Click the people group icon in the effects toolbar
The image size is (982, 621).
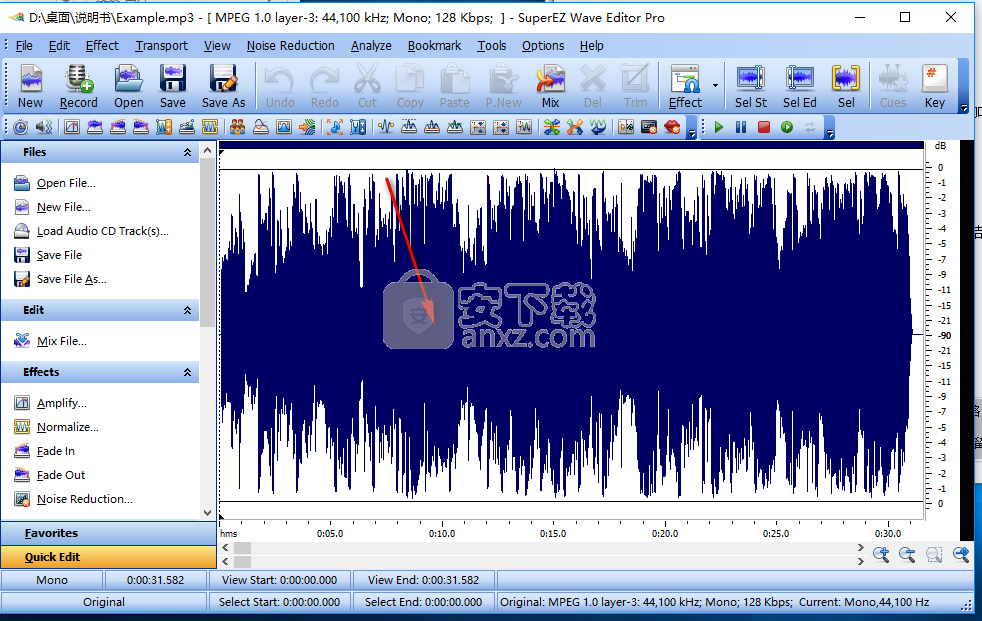(x=237, y=128)
